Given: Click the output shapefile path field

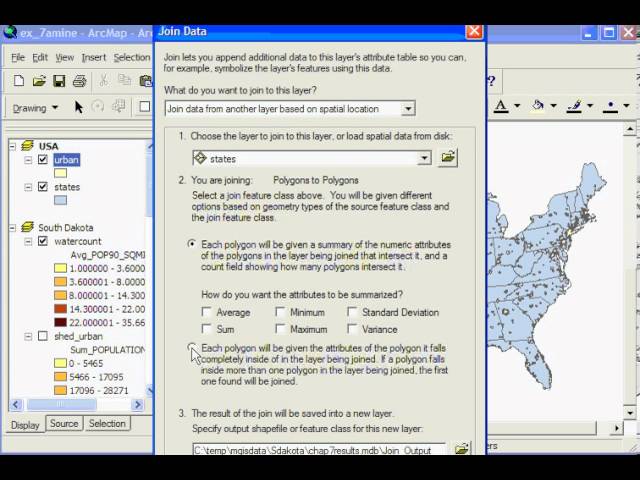Looking at the screenshot, I should pyautogui.click(x=319, y=449).
